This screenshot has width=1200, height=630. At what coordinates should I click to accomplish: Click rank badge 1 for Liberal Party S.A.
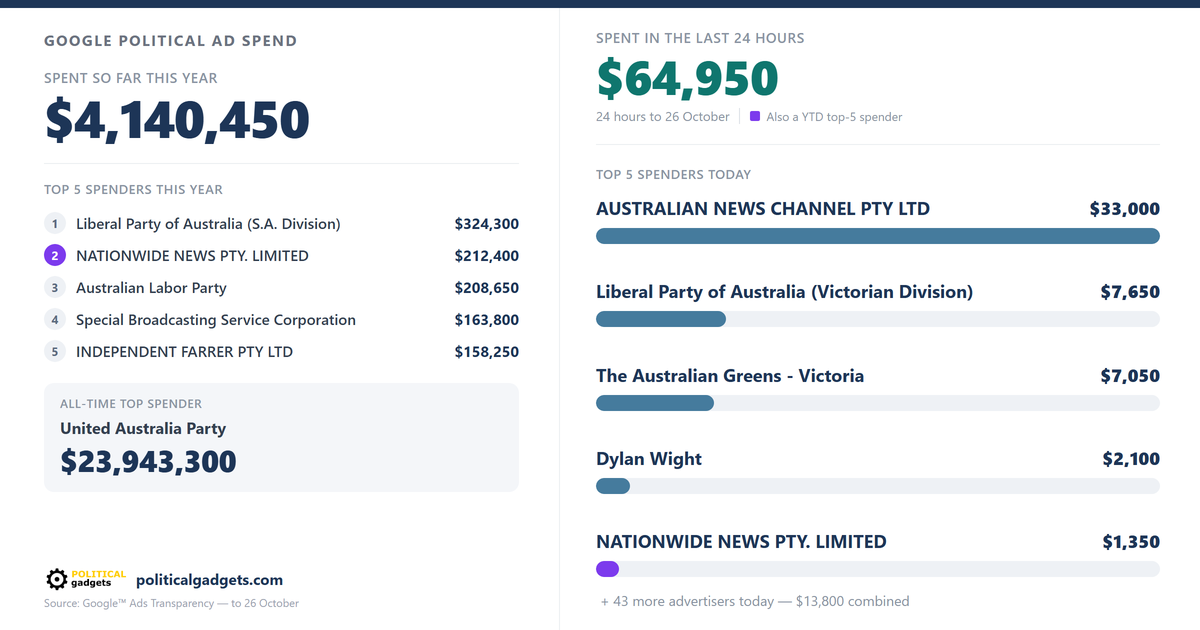pos(55,224)
